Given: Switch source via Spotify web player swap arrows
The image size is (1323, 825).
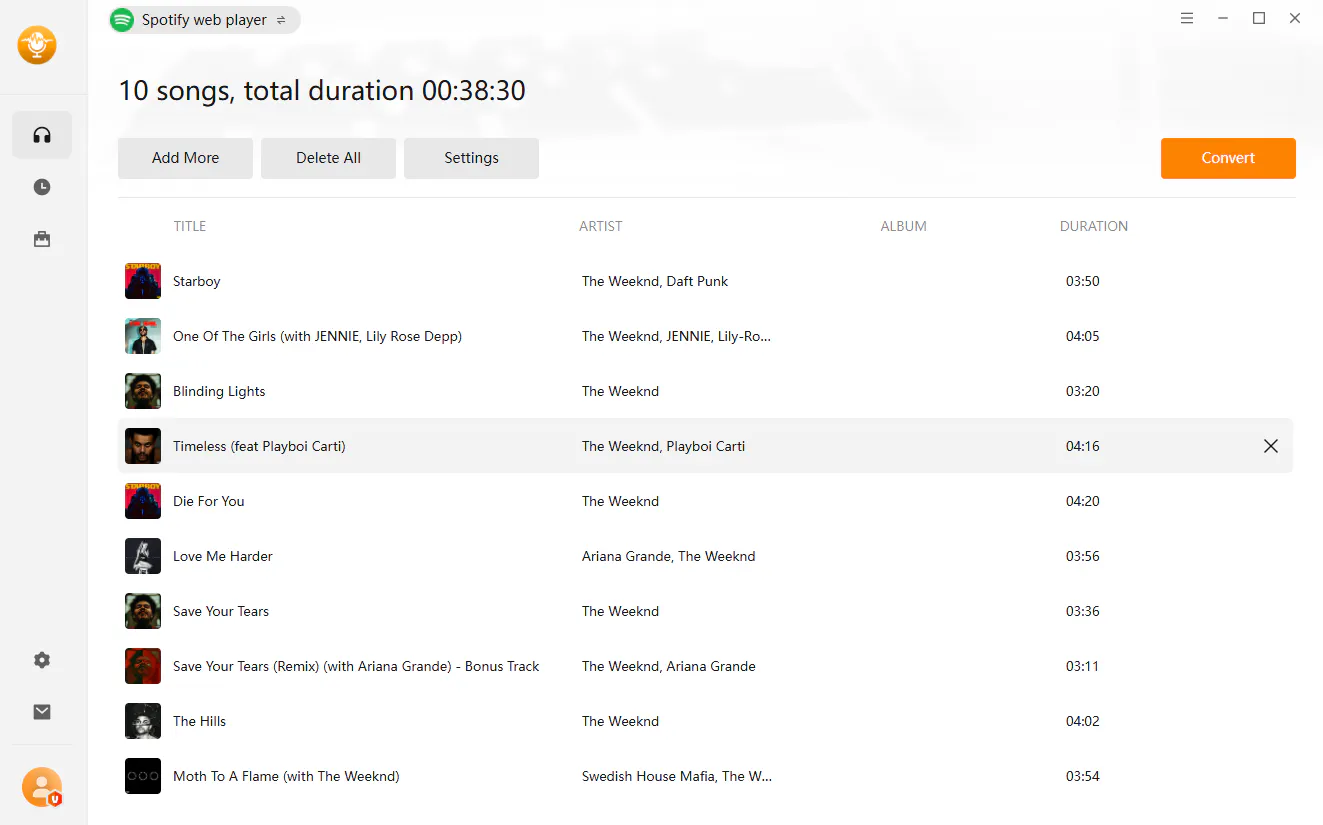Looking at the screenshot, I should (x=281, y=20).
